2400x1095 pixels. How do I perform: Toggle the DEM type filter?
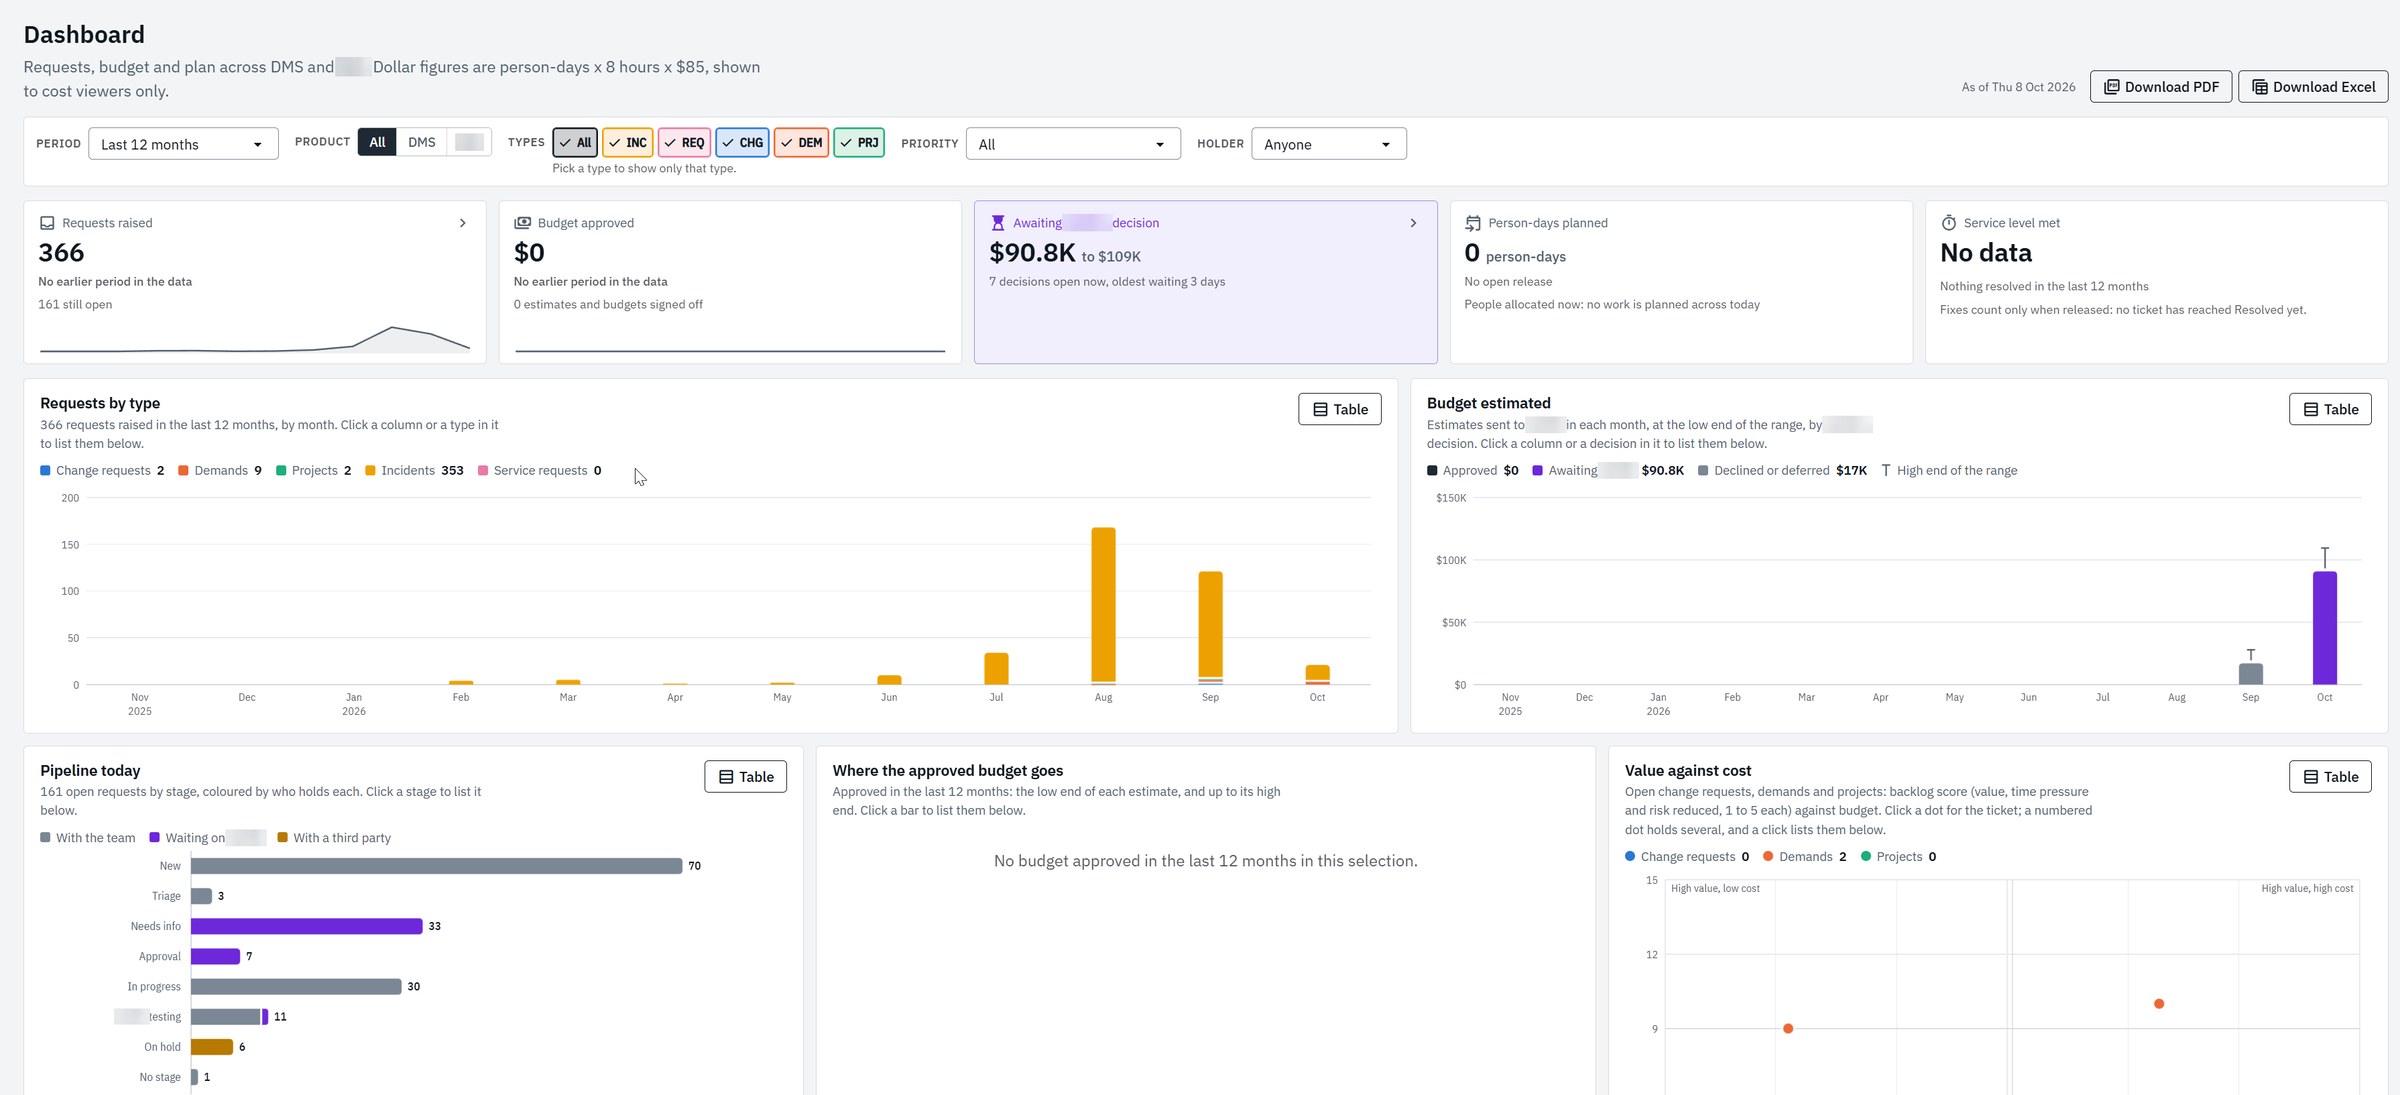pyautogui.click(x=801, y=143)
